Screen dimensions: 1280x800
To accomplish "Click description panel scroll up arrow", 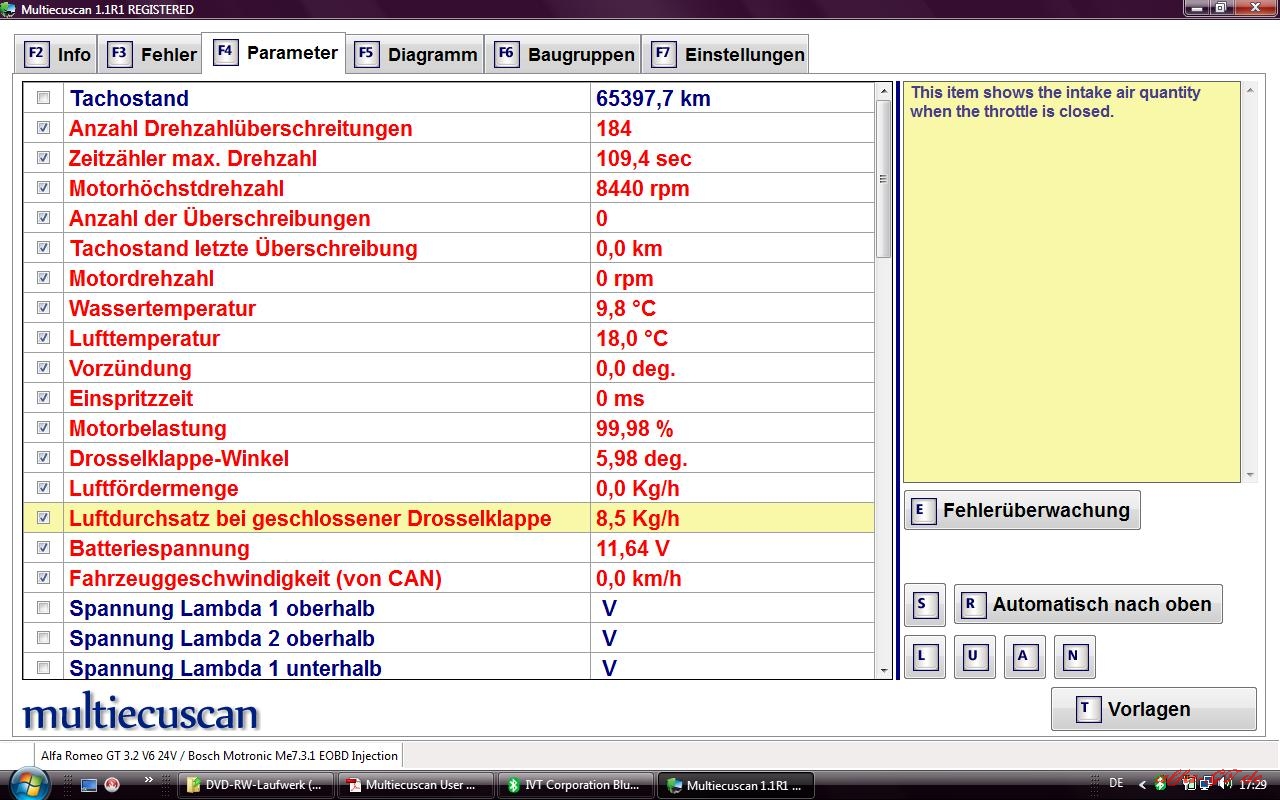I will pyautogui.click(x=1250, y=90).
